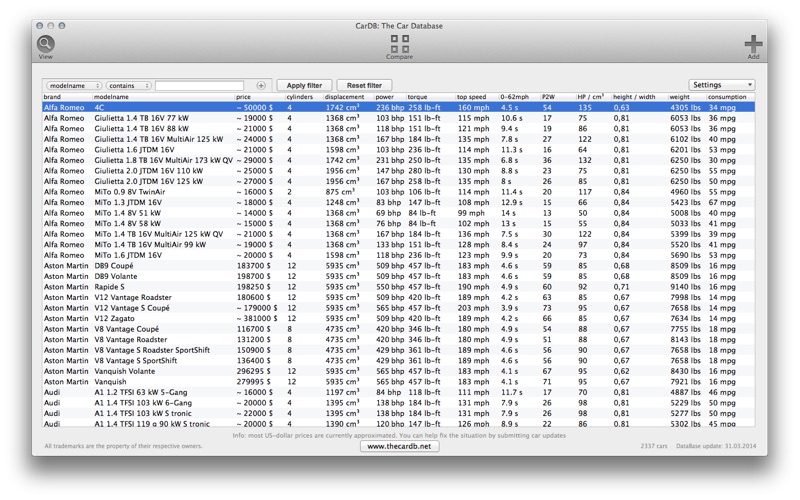Viewport: 800px width, 500px height.
Task: Select Vanquish Volante row
Action: click(x=398, y=371)
